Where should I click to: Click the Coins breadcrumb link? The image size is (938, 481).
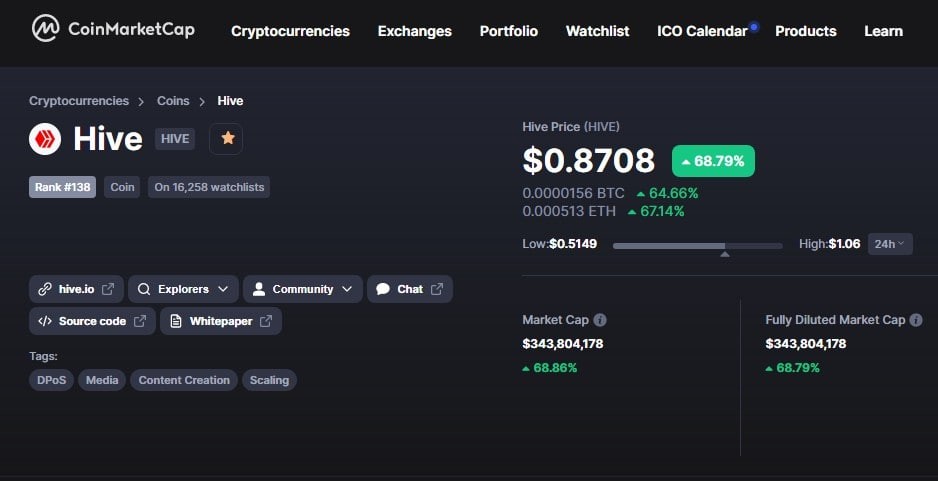click(x=173, y=101)
